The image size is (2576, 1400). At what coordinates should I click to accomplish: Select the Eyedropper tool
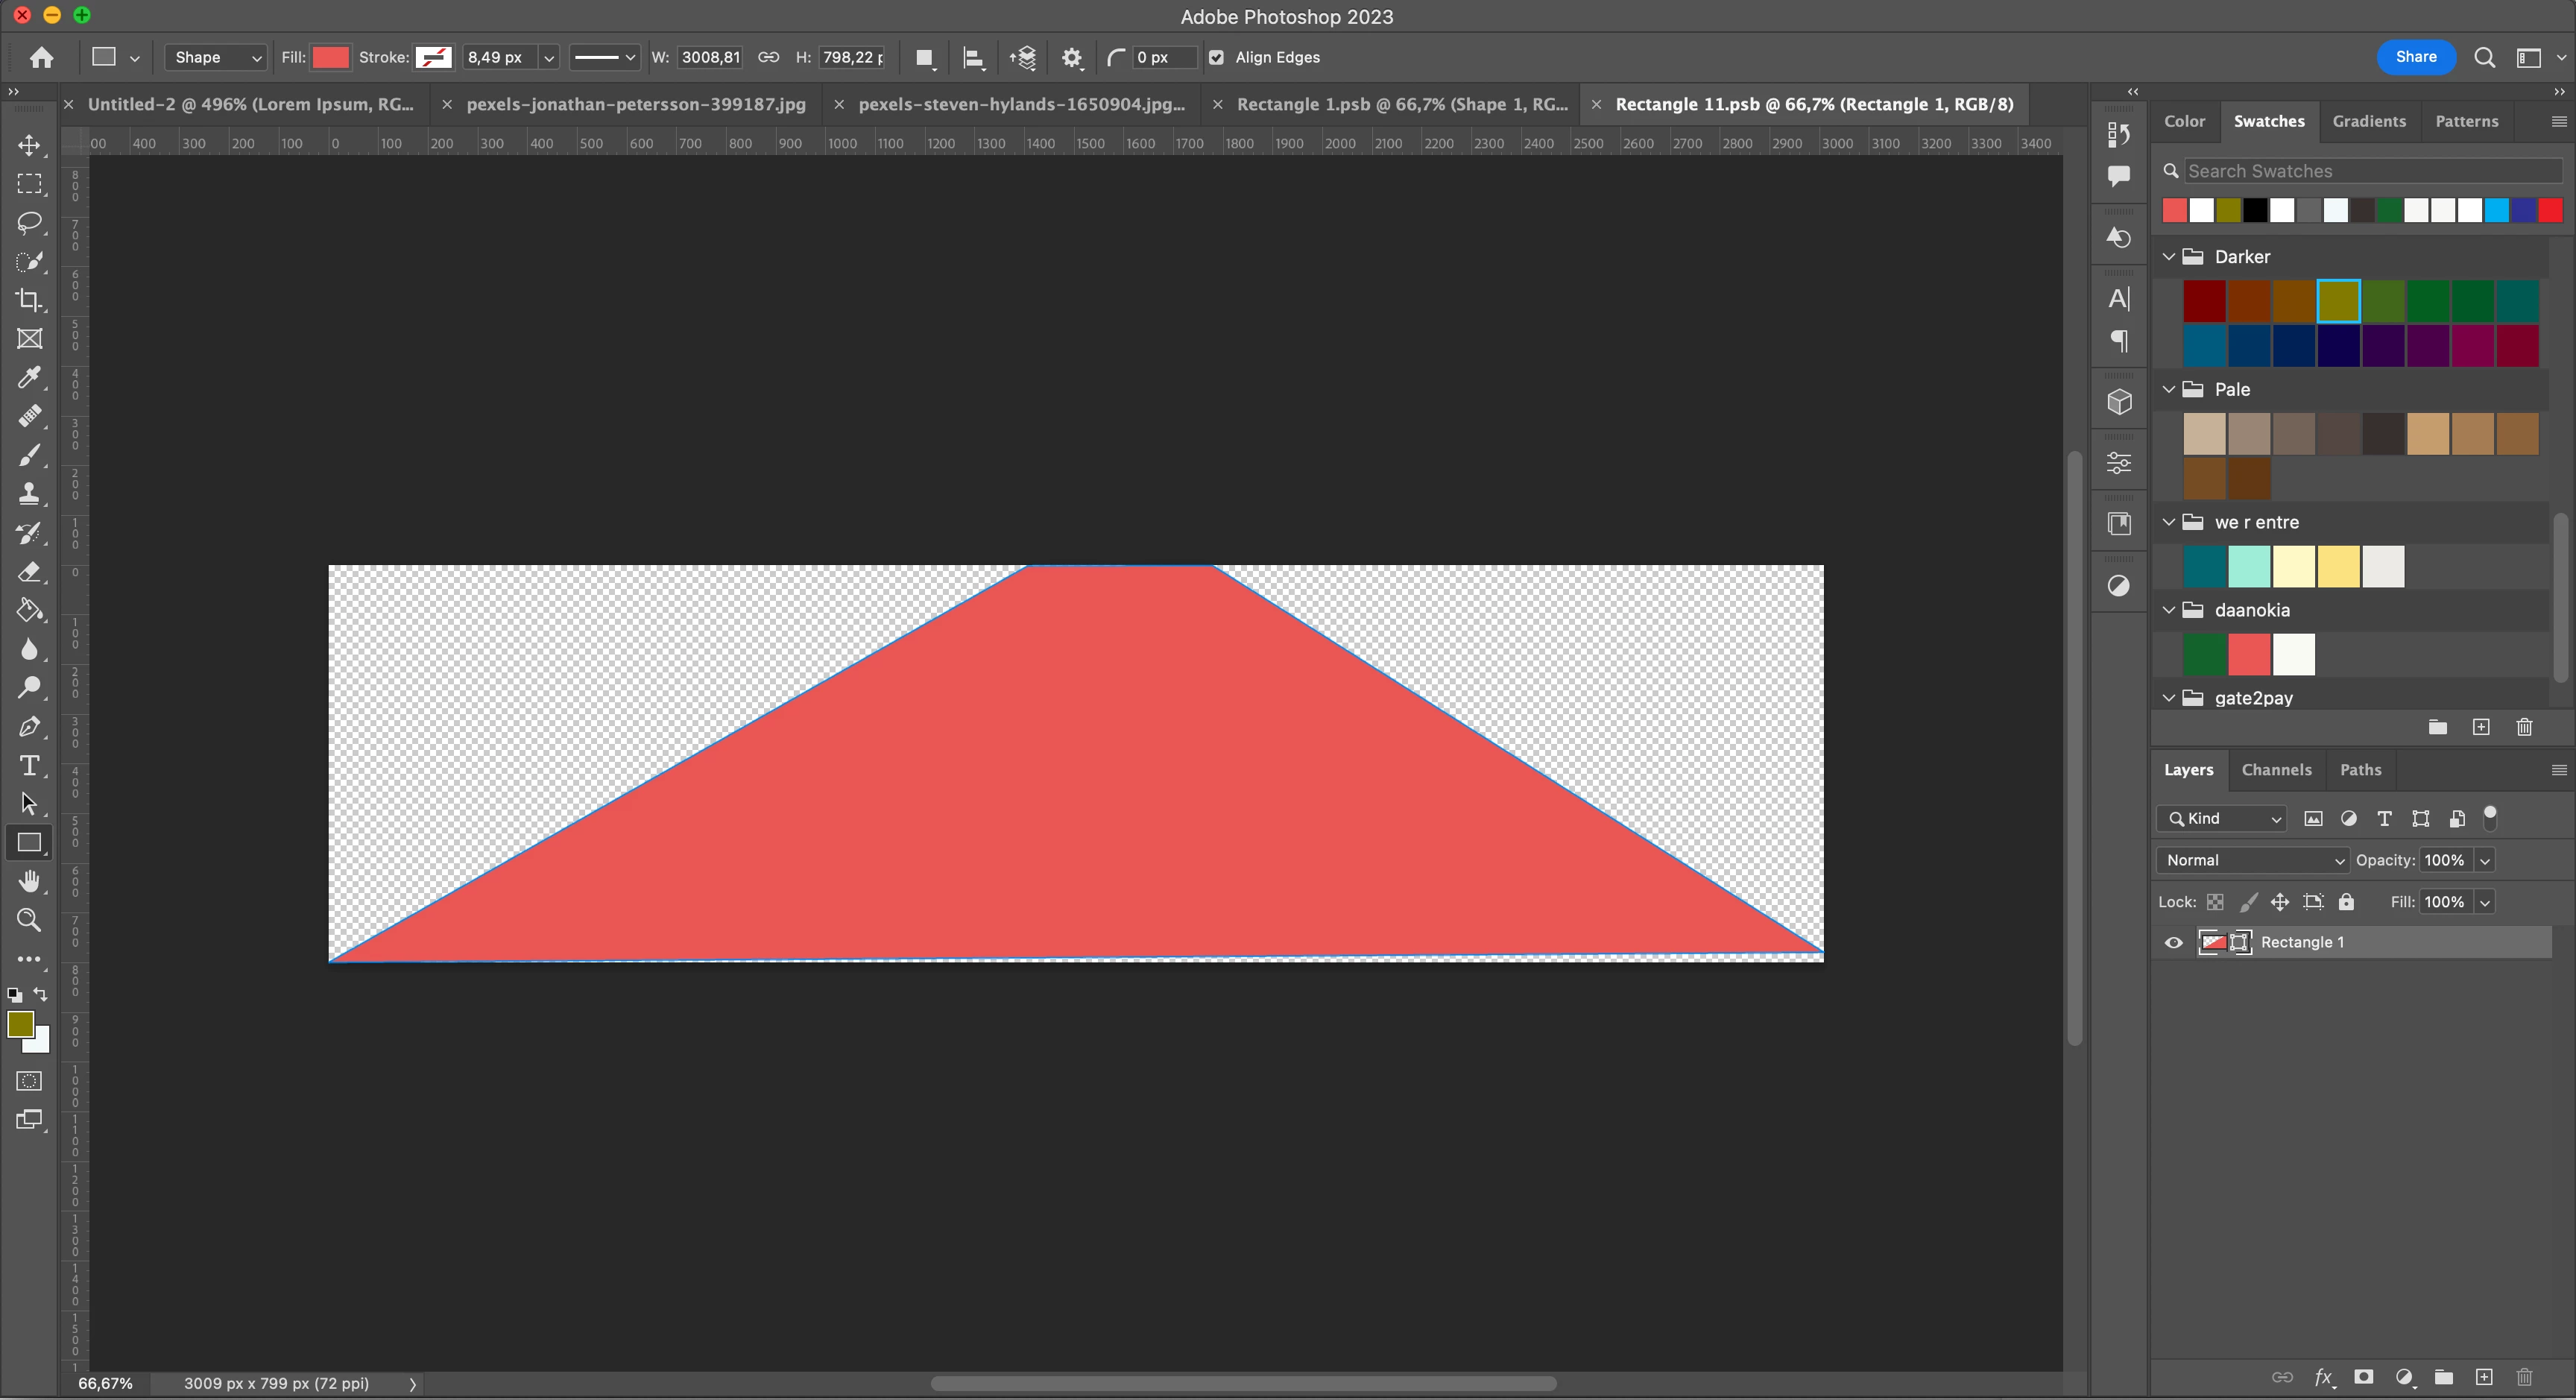pyautogui.click(x=30, y=377)
